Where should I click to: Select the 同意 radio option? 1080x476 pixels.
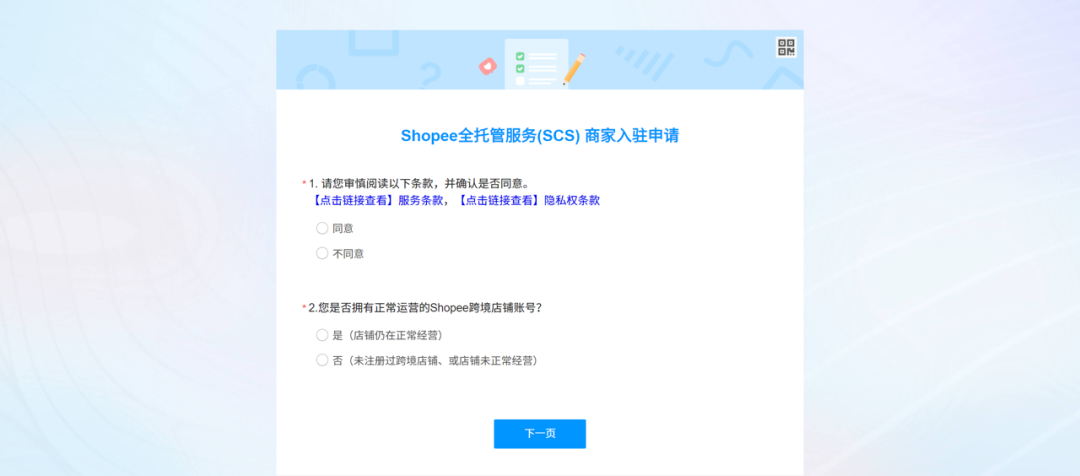pos(322,228)
